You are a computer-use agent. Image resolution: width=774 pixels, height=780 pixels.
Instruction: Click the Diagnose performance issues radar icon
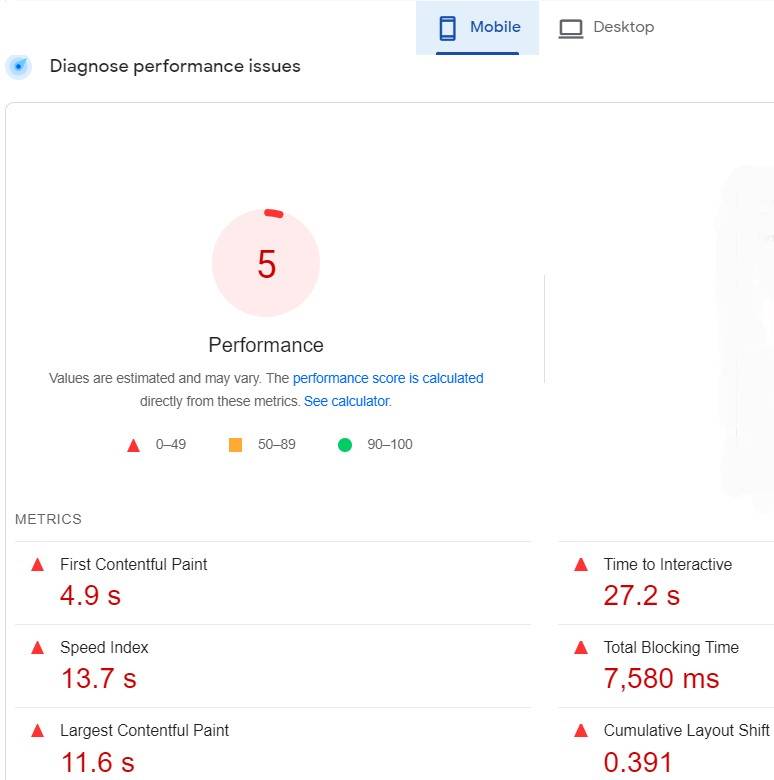(18, 66)
